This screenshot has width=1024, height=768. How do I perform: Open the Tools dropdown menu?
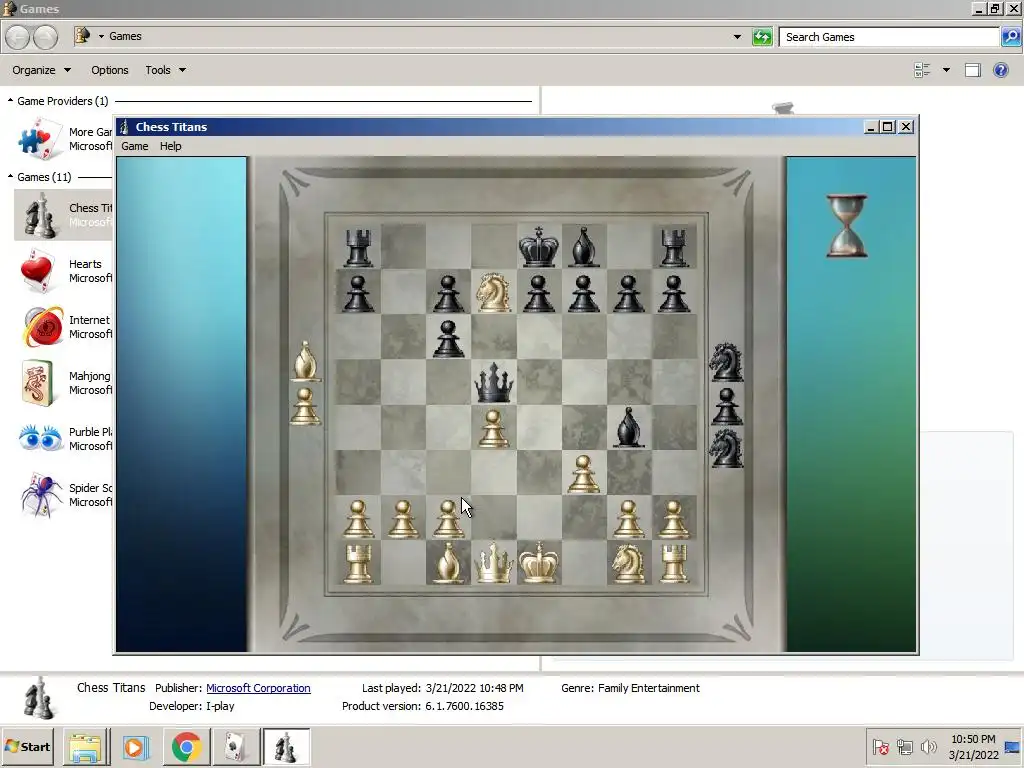165,70
